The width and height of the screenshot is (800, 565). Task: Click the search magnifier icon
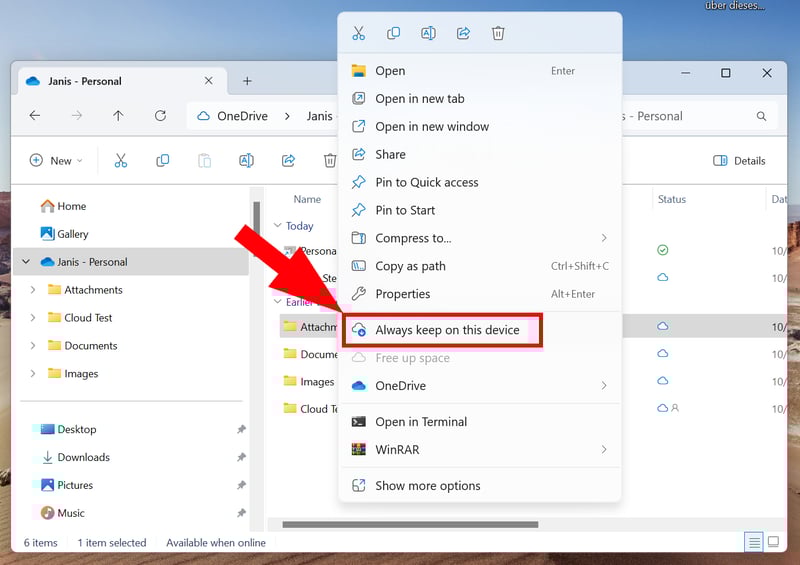[x=761, y=116]
